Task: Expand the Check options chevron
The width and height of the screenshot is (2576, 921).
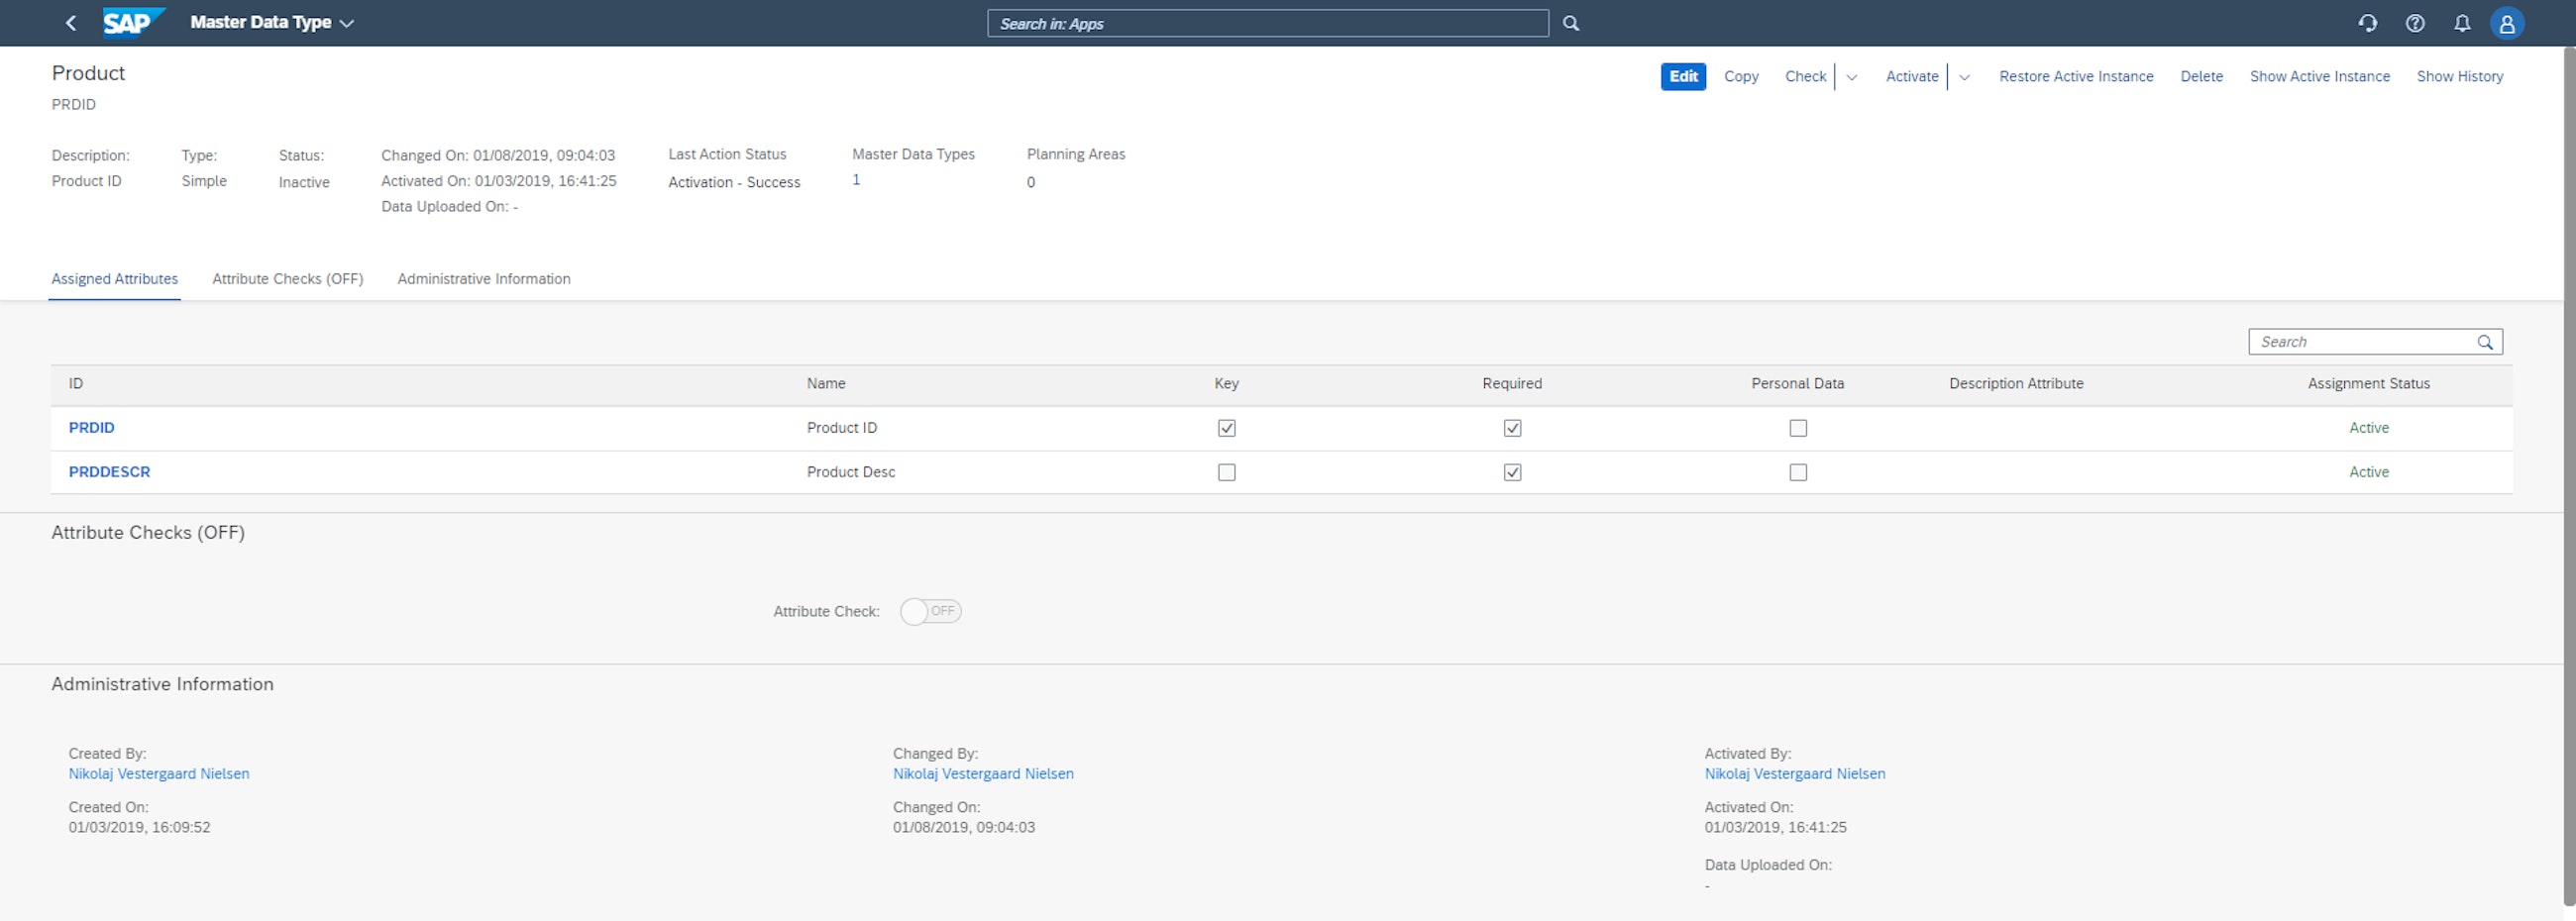Action: click(1852, 76)
